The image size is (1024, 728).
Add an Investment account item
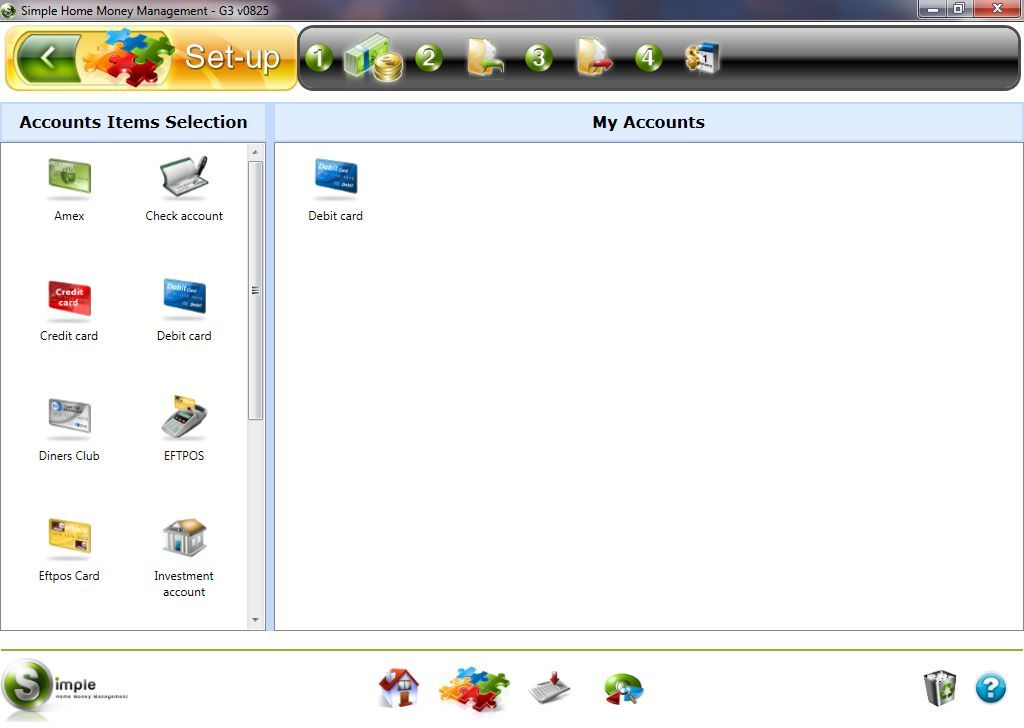[184, 537]
